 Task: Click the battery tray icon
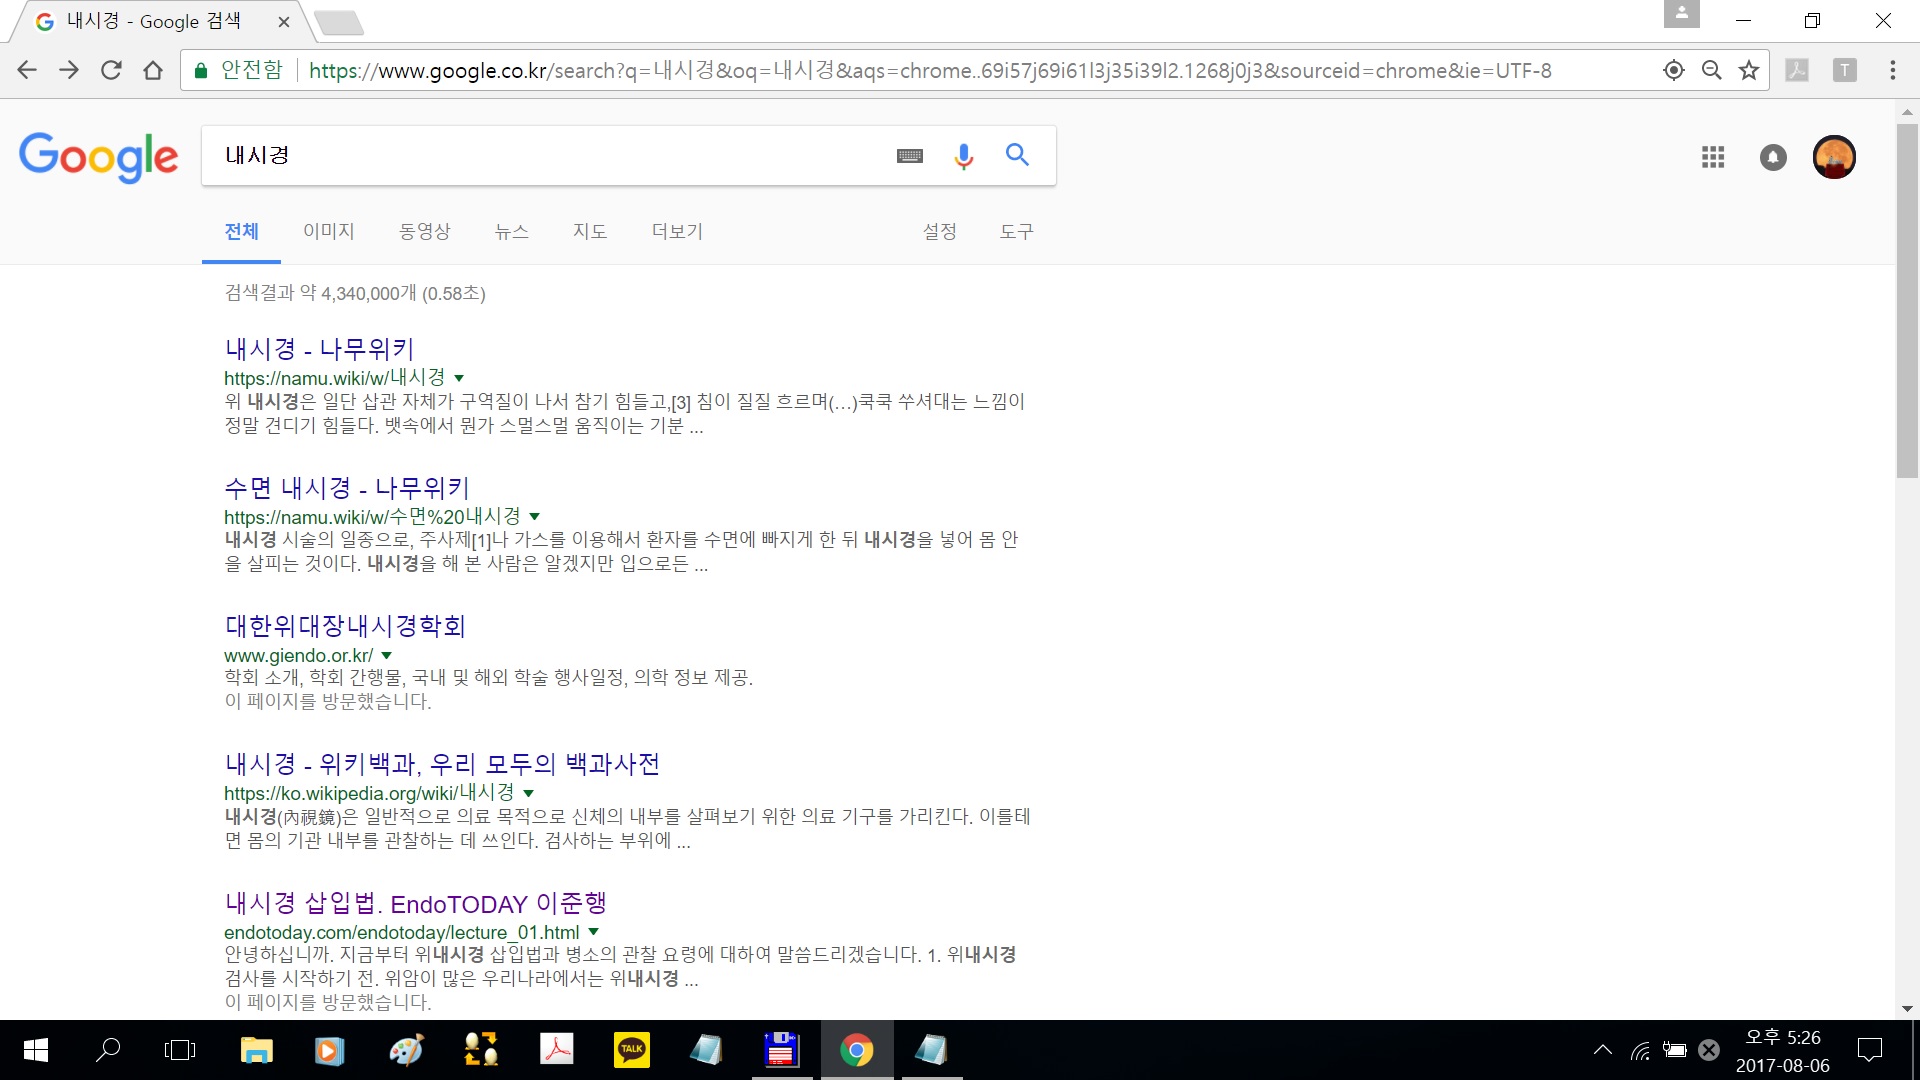(x=1675, y=1050)
